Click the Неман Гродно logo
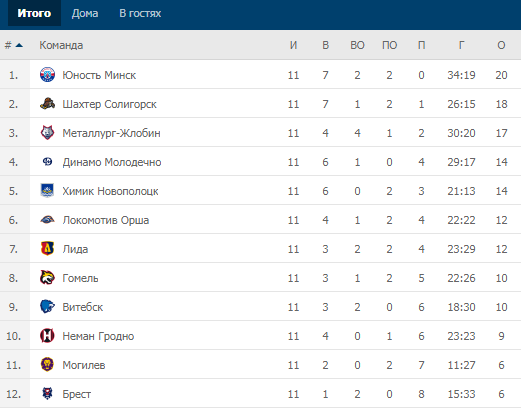Image resolution: width=521 pixels, height=417 pixels. 47,336
